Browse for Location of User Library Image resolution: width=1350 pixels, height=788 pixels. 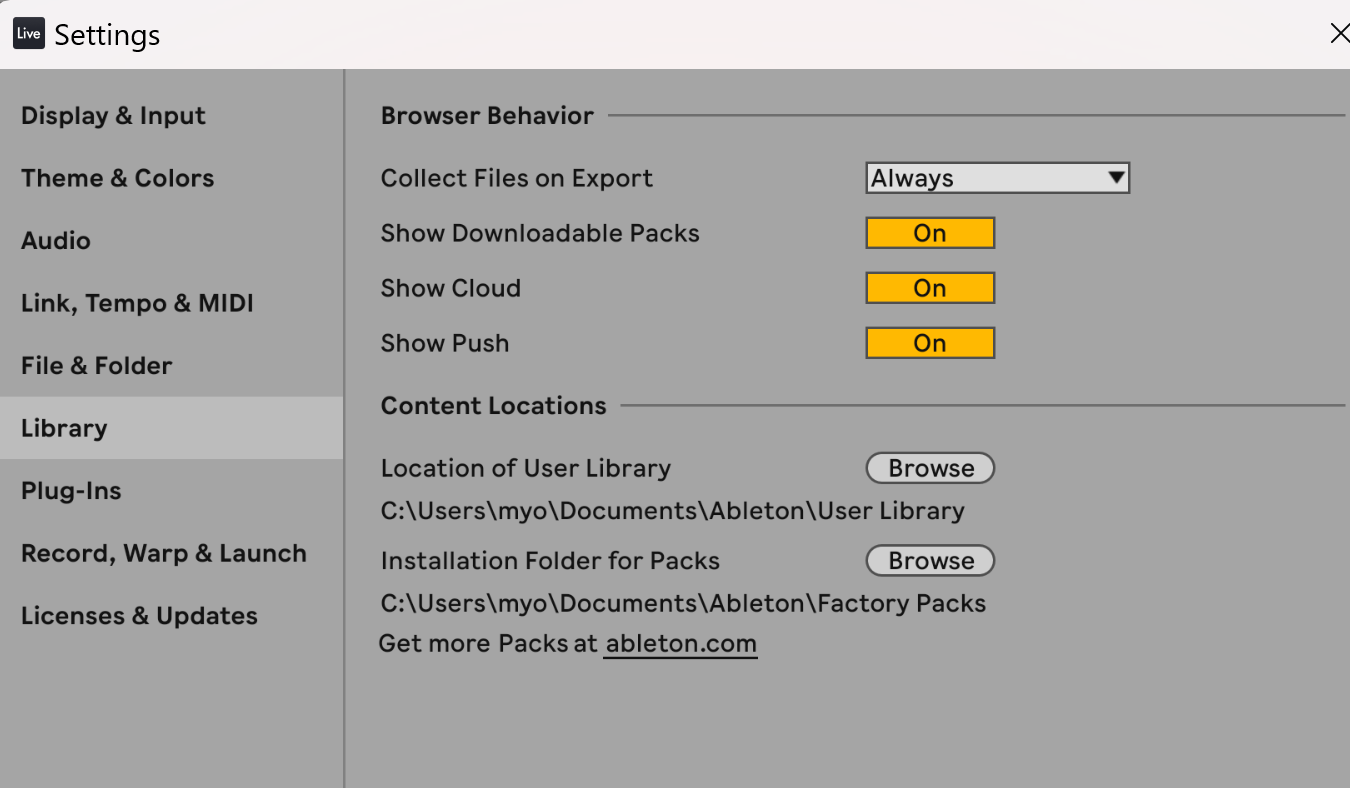click(x=929, y=468)
